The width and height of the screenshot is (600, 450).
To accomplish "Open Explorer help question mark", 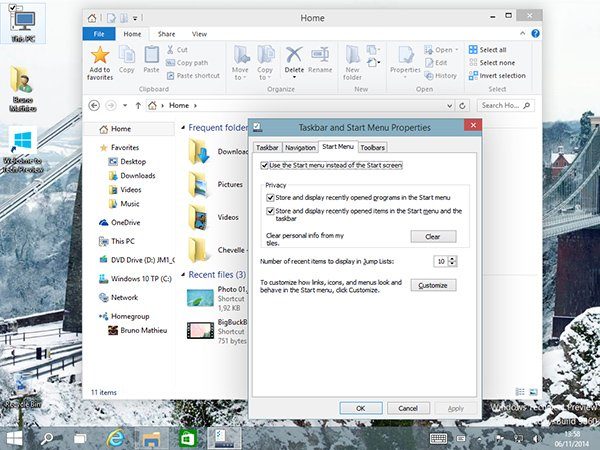I will tap(535, 34).
